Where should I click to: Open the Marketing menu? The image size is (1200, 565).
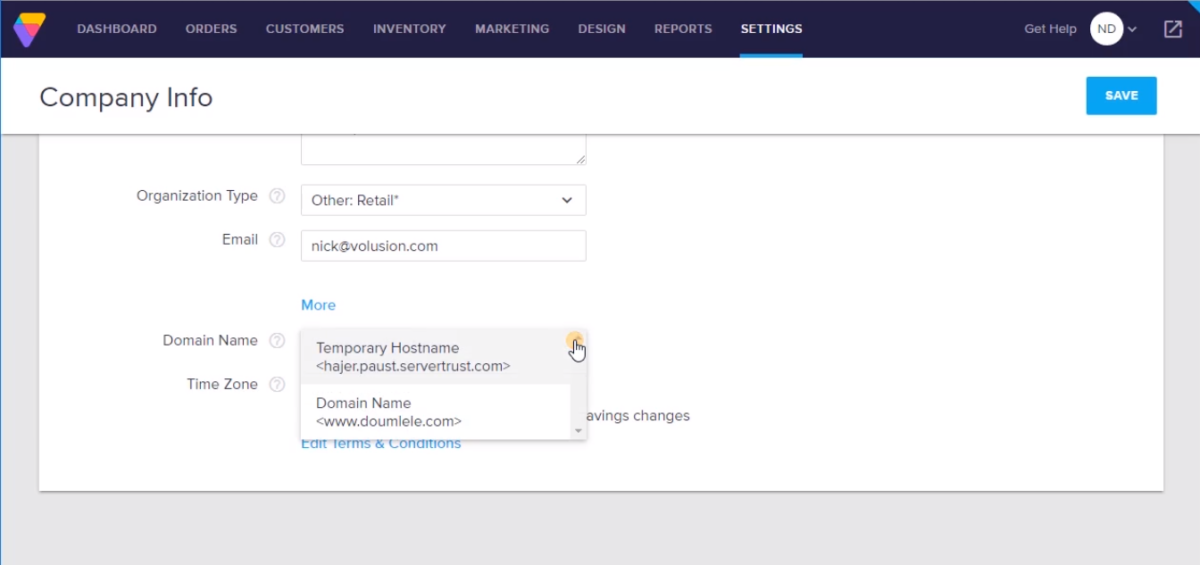click(x=512, y=29)
